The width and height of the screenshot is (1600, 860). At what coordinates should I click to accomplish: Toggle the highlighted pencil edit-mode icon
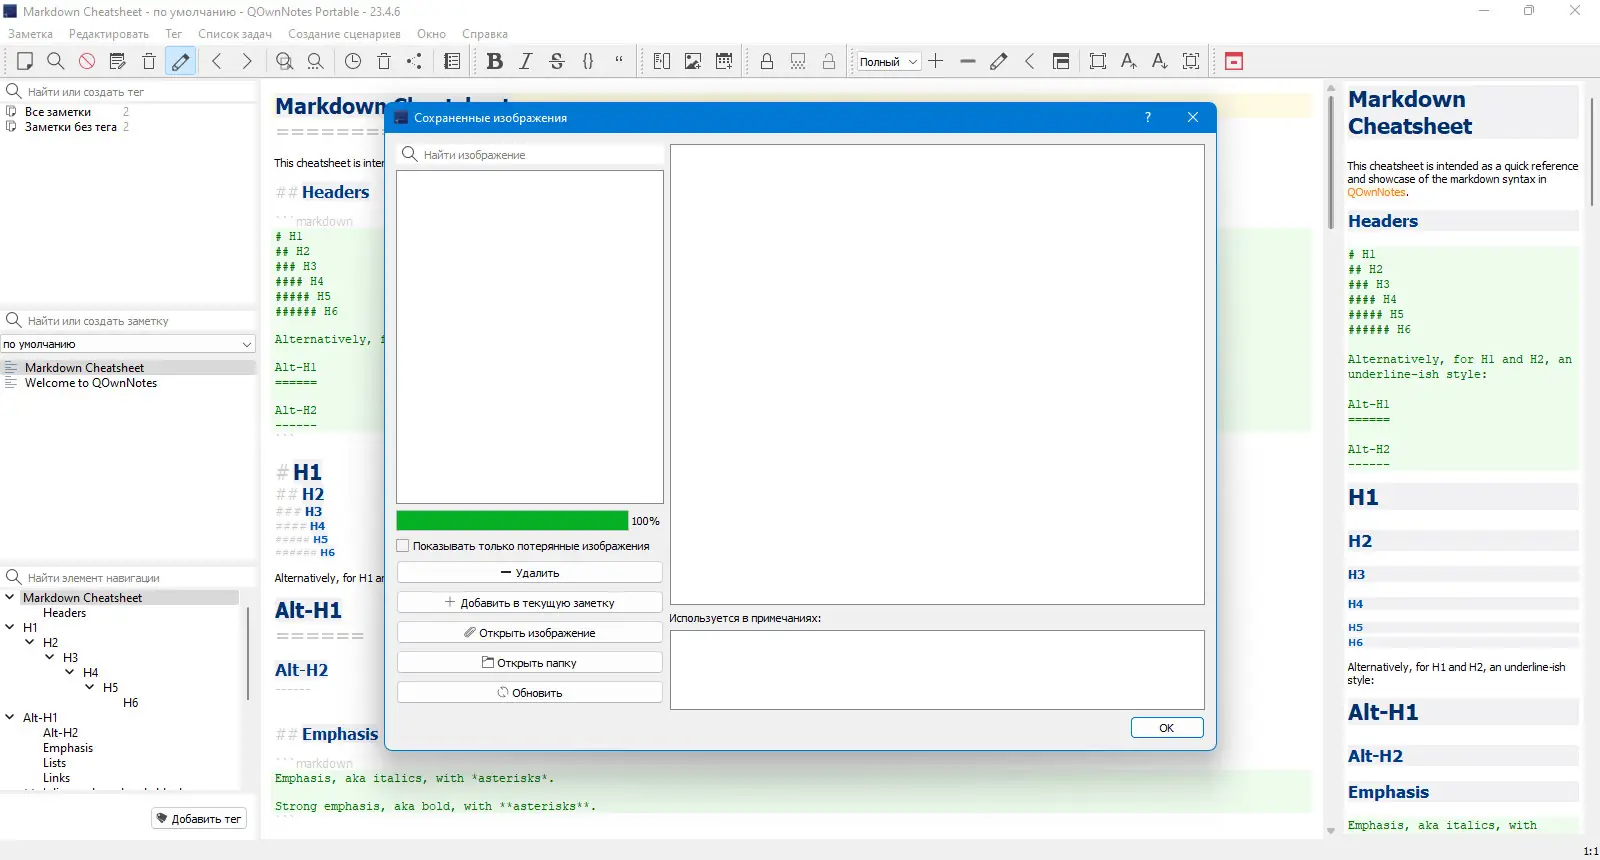coord(180,61)
